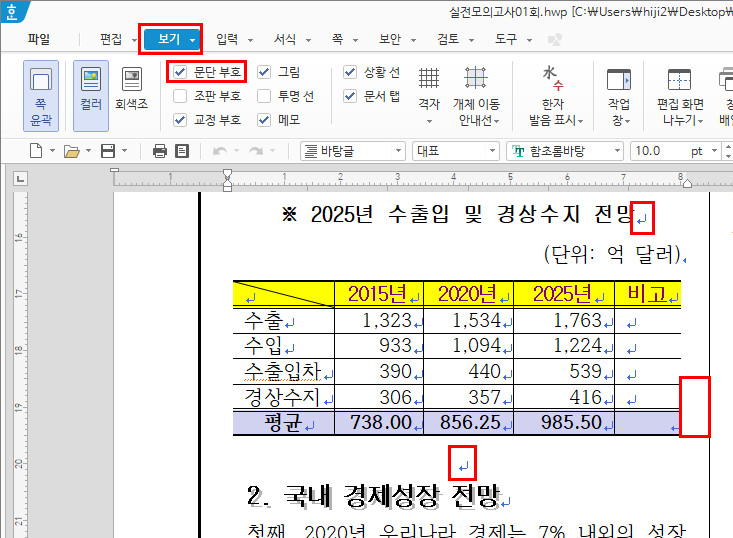Click the print icon
Screen dimensions: 733x538
coord(159,151)
